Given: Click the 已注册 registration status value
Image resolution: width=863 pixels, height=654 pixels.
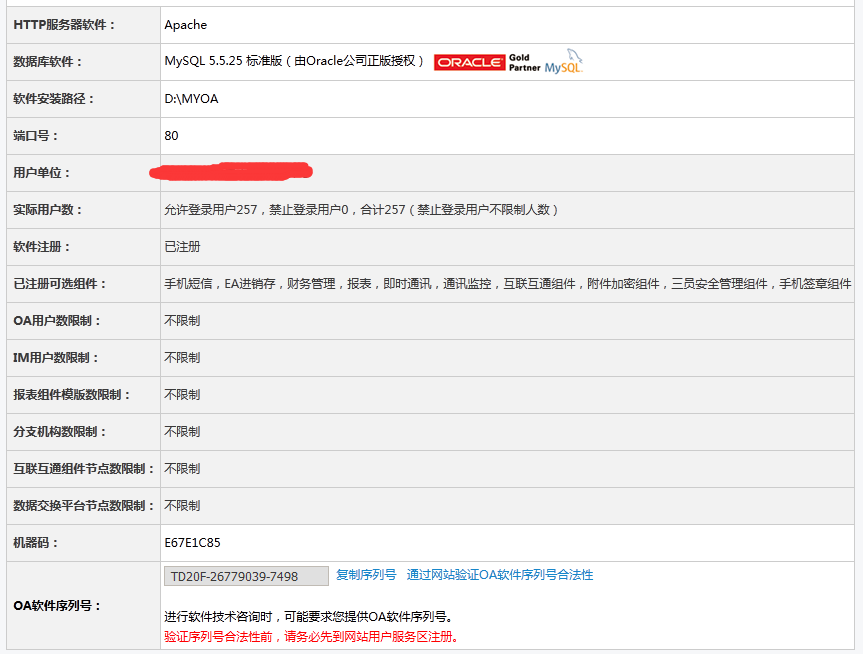Looking at the screenshot, I should 182,247.
